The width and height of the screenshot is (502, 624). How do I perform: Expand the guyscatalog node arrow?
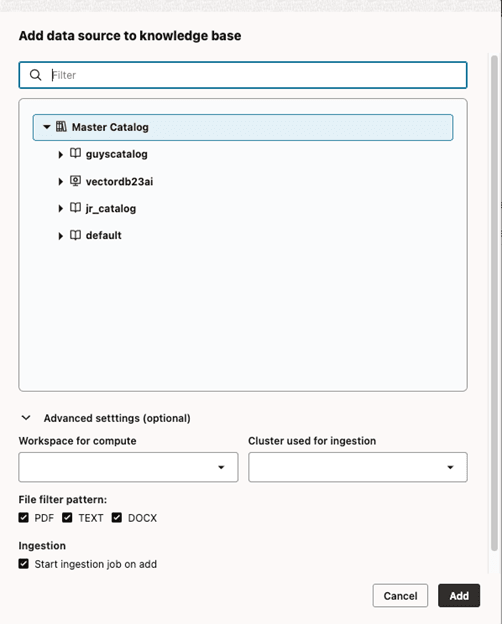pyautogui.click(x=61, y=154)
